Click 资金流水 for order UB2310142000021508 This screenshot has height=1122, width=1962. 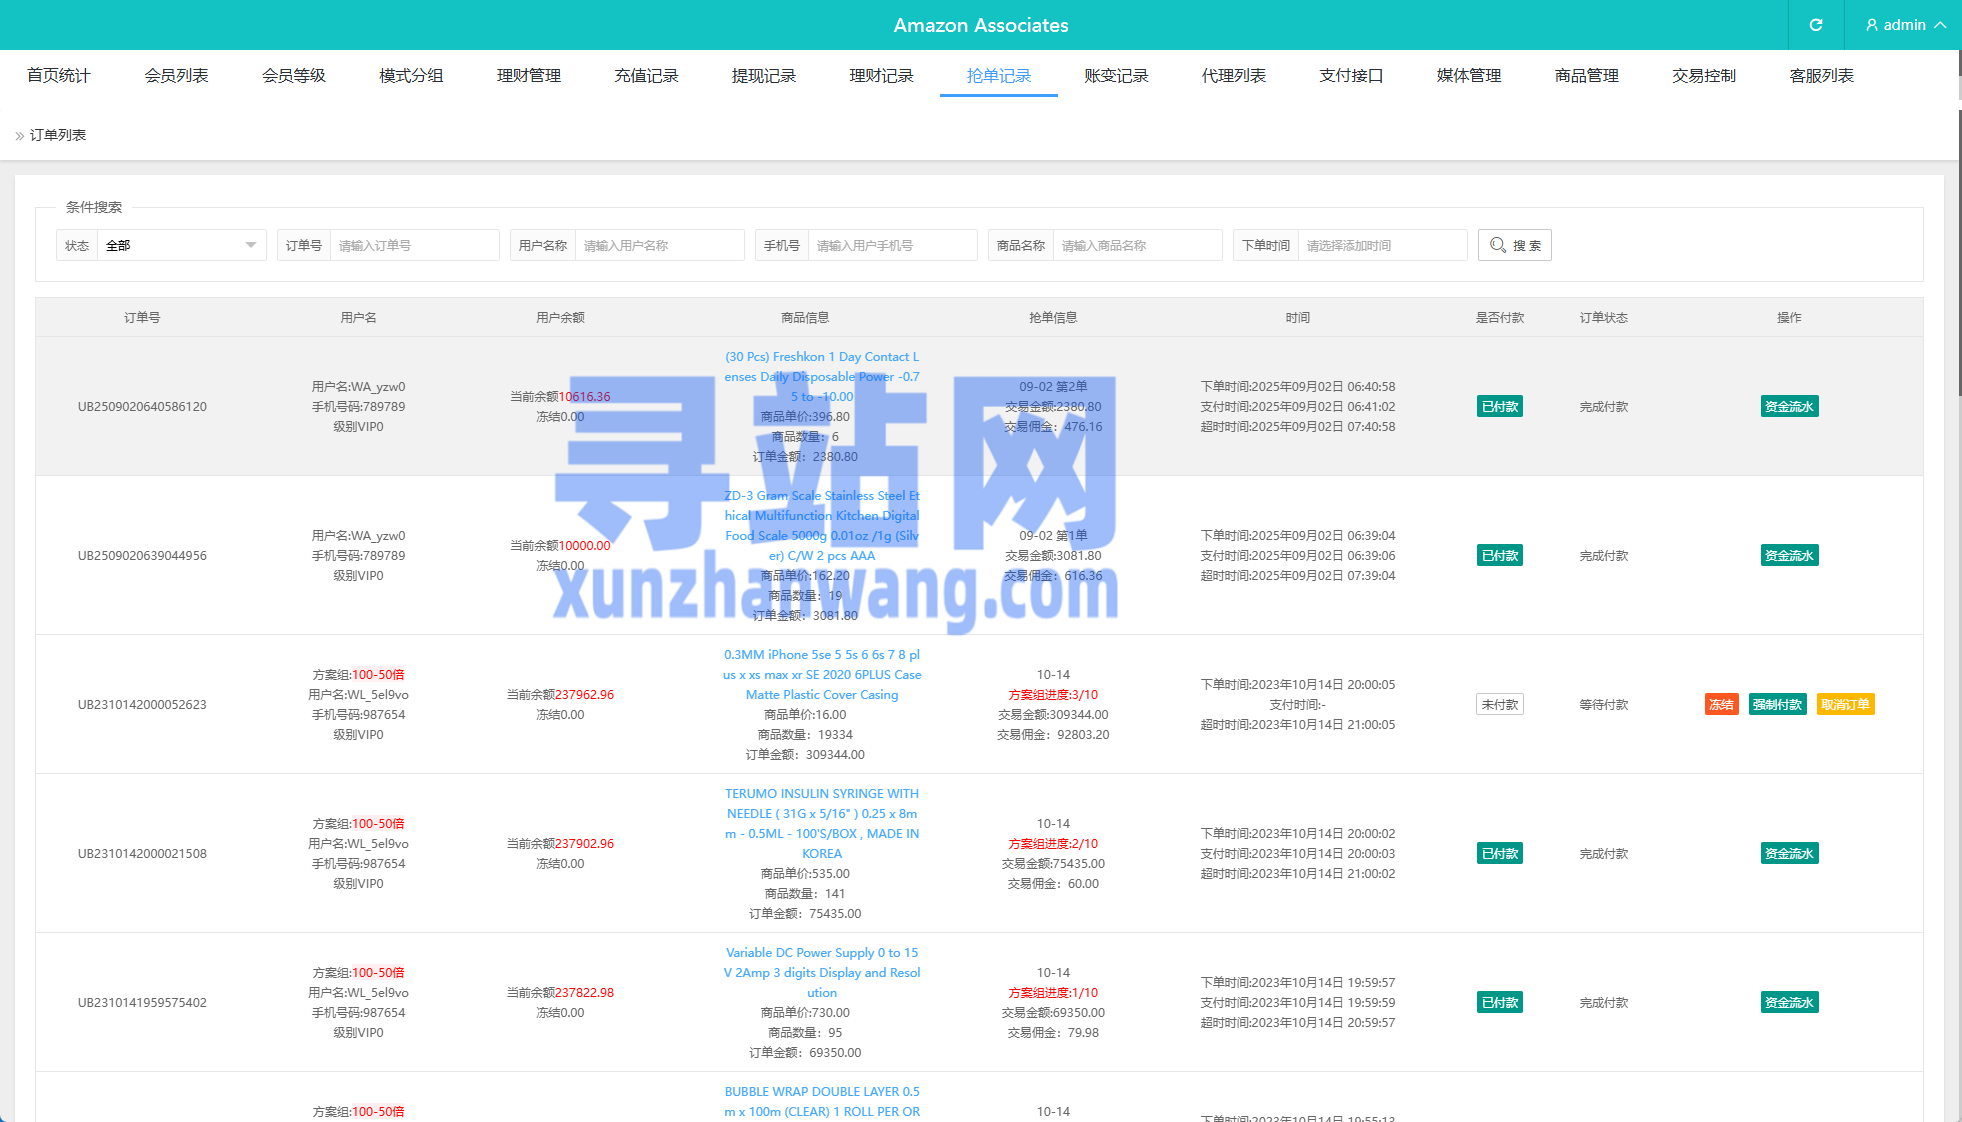point(1789,853)
